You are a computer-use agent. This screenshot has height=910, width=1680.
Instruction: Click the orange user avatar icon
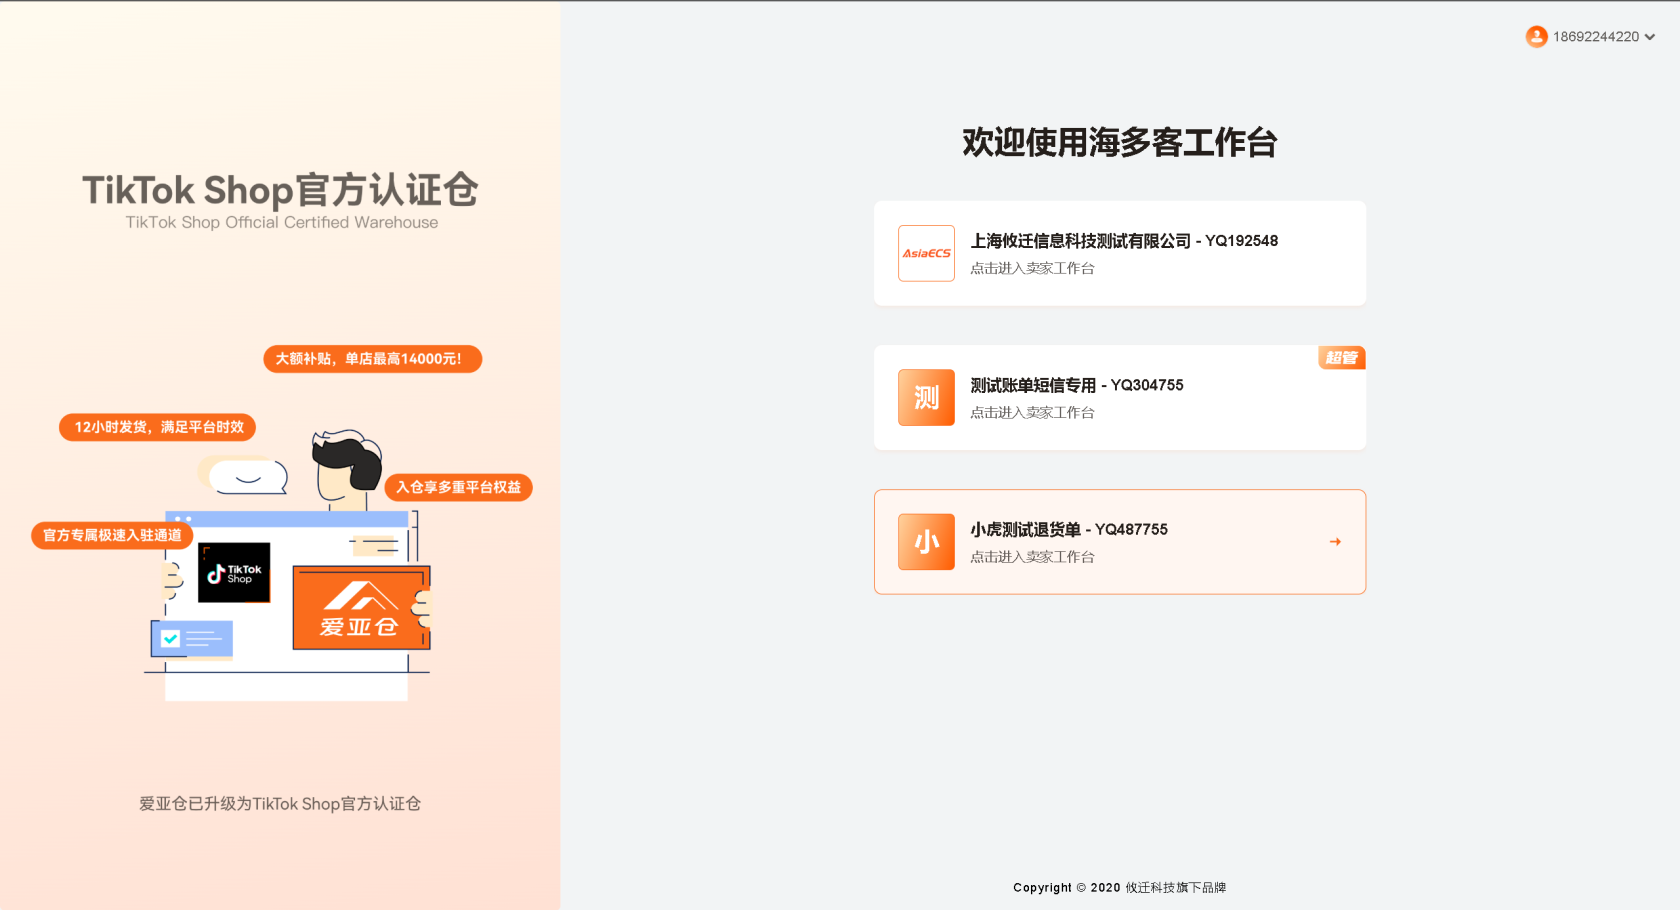[1536, 37]
